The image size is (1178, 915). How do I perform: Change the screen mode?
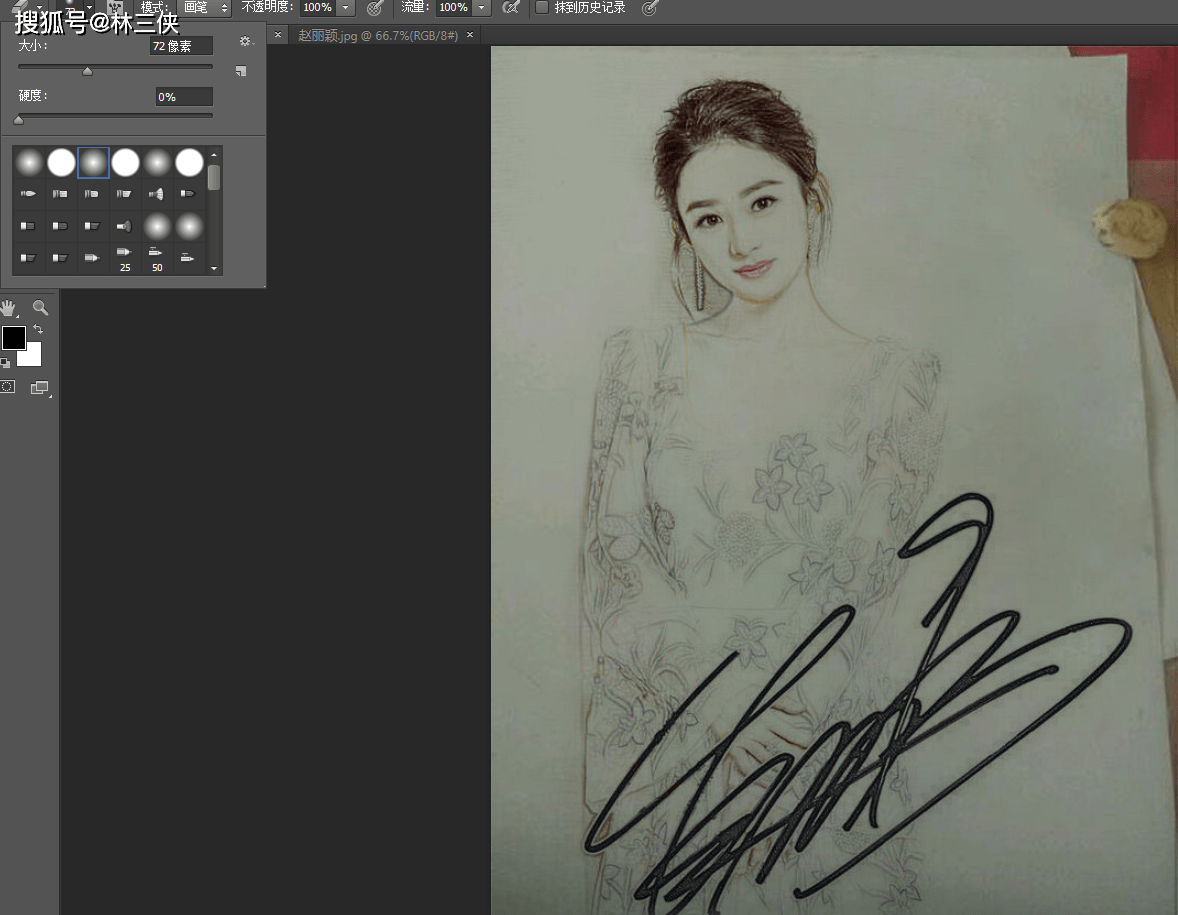tap(40, 388)
